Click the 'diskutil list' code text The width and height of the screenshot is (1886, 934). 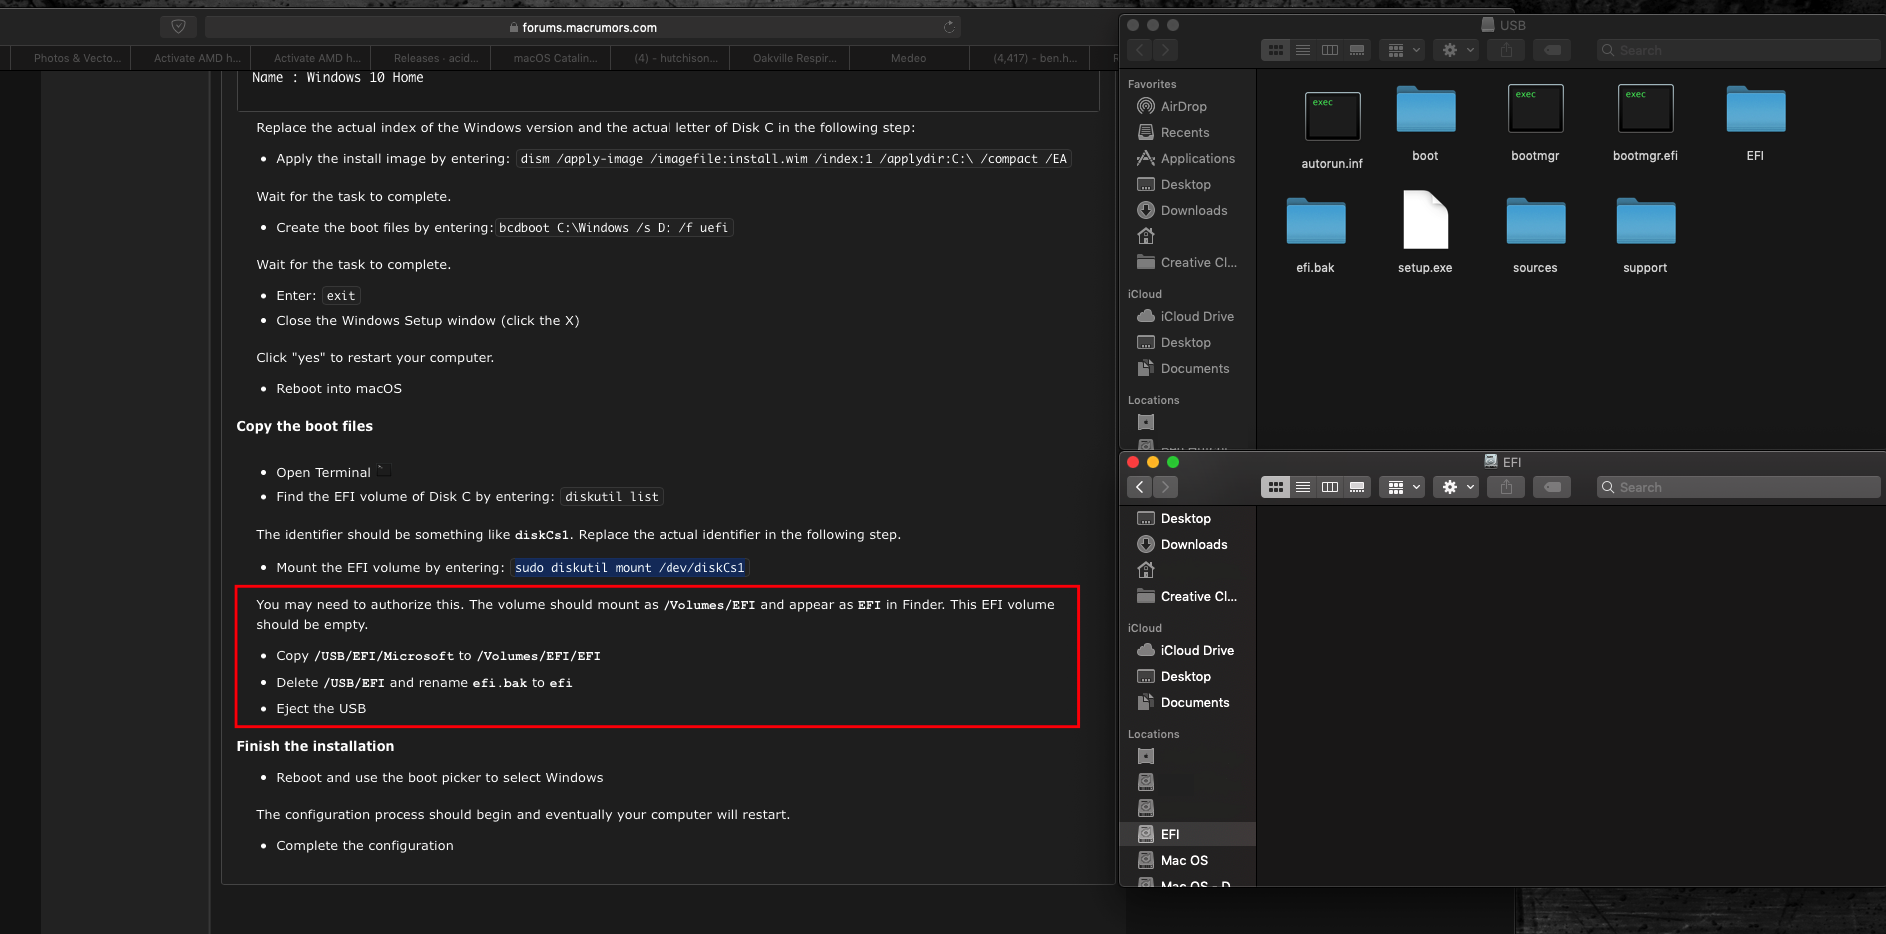point(612,497)
